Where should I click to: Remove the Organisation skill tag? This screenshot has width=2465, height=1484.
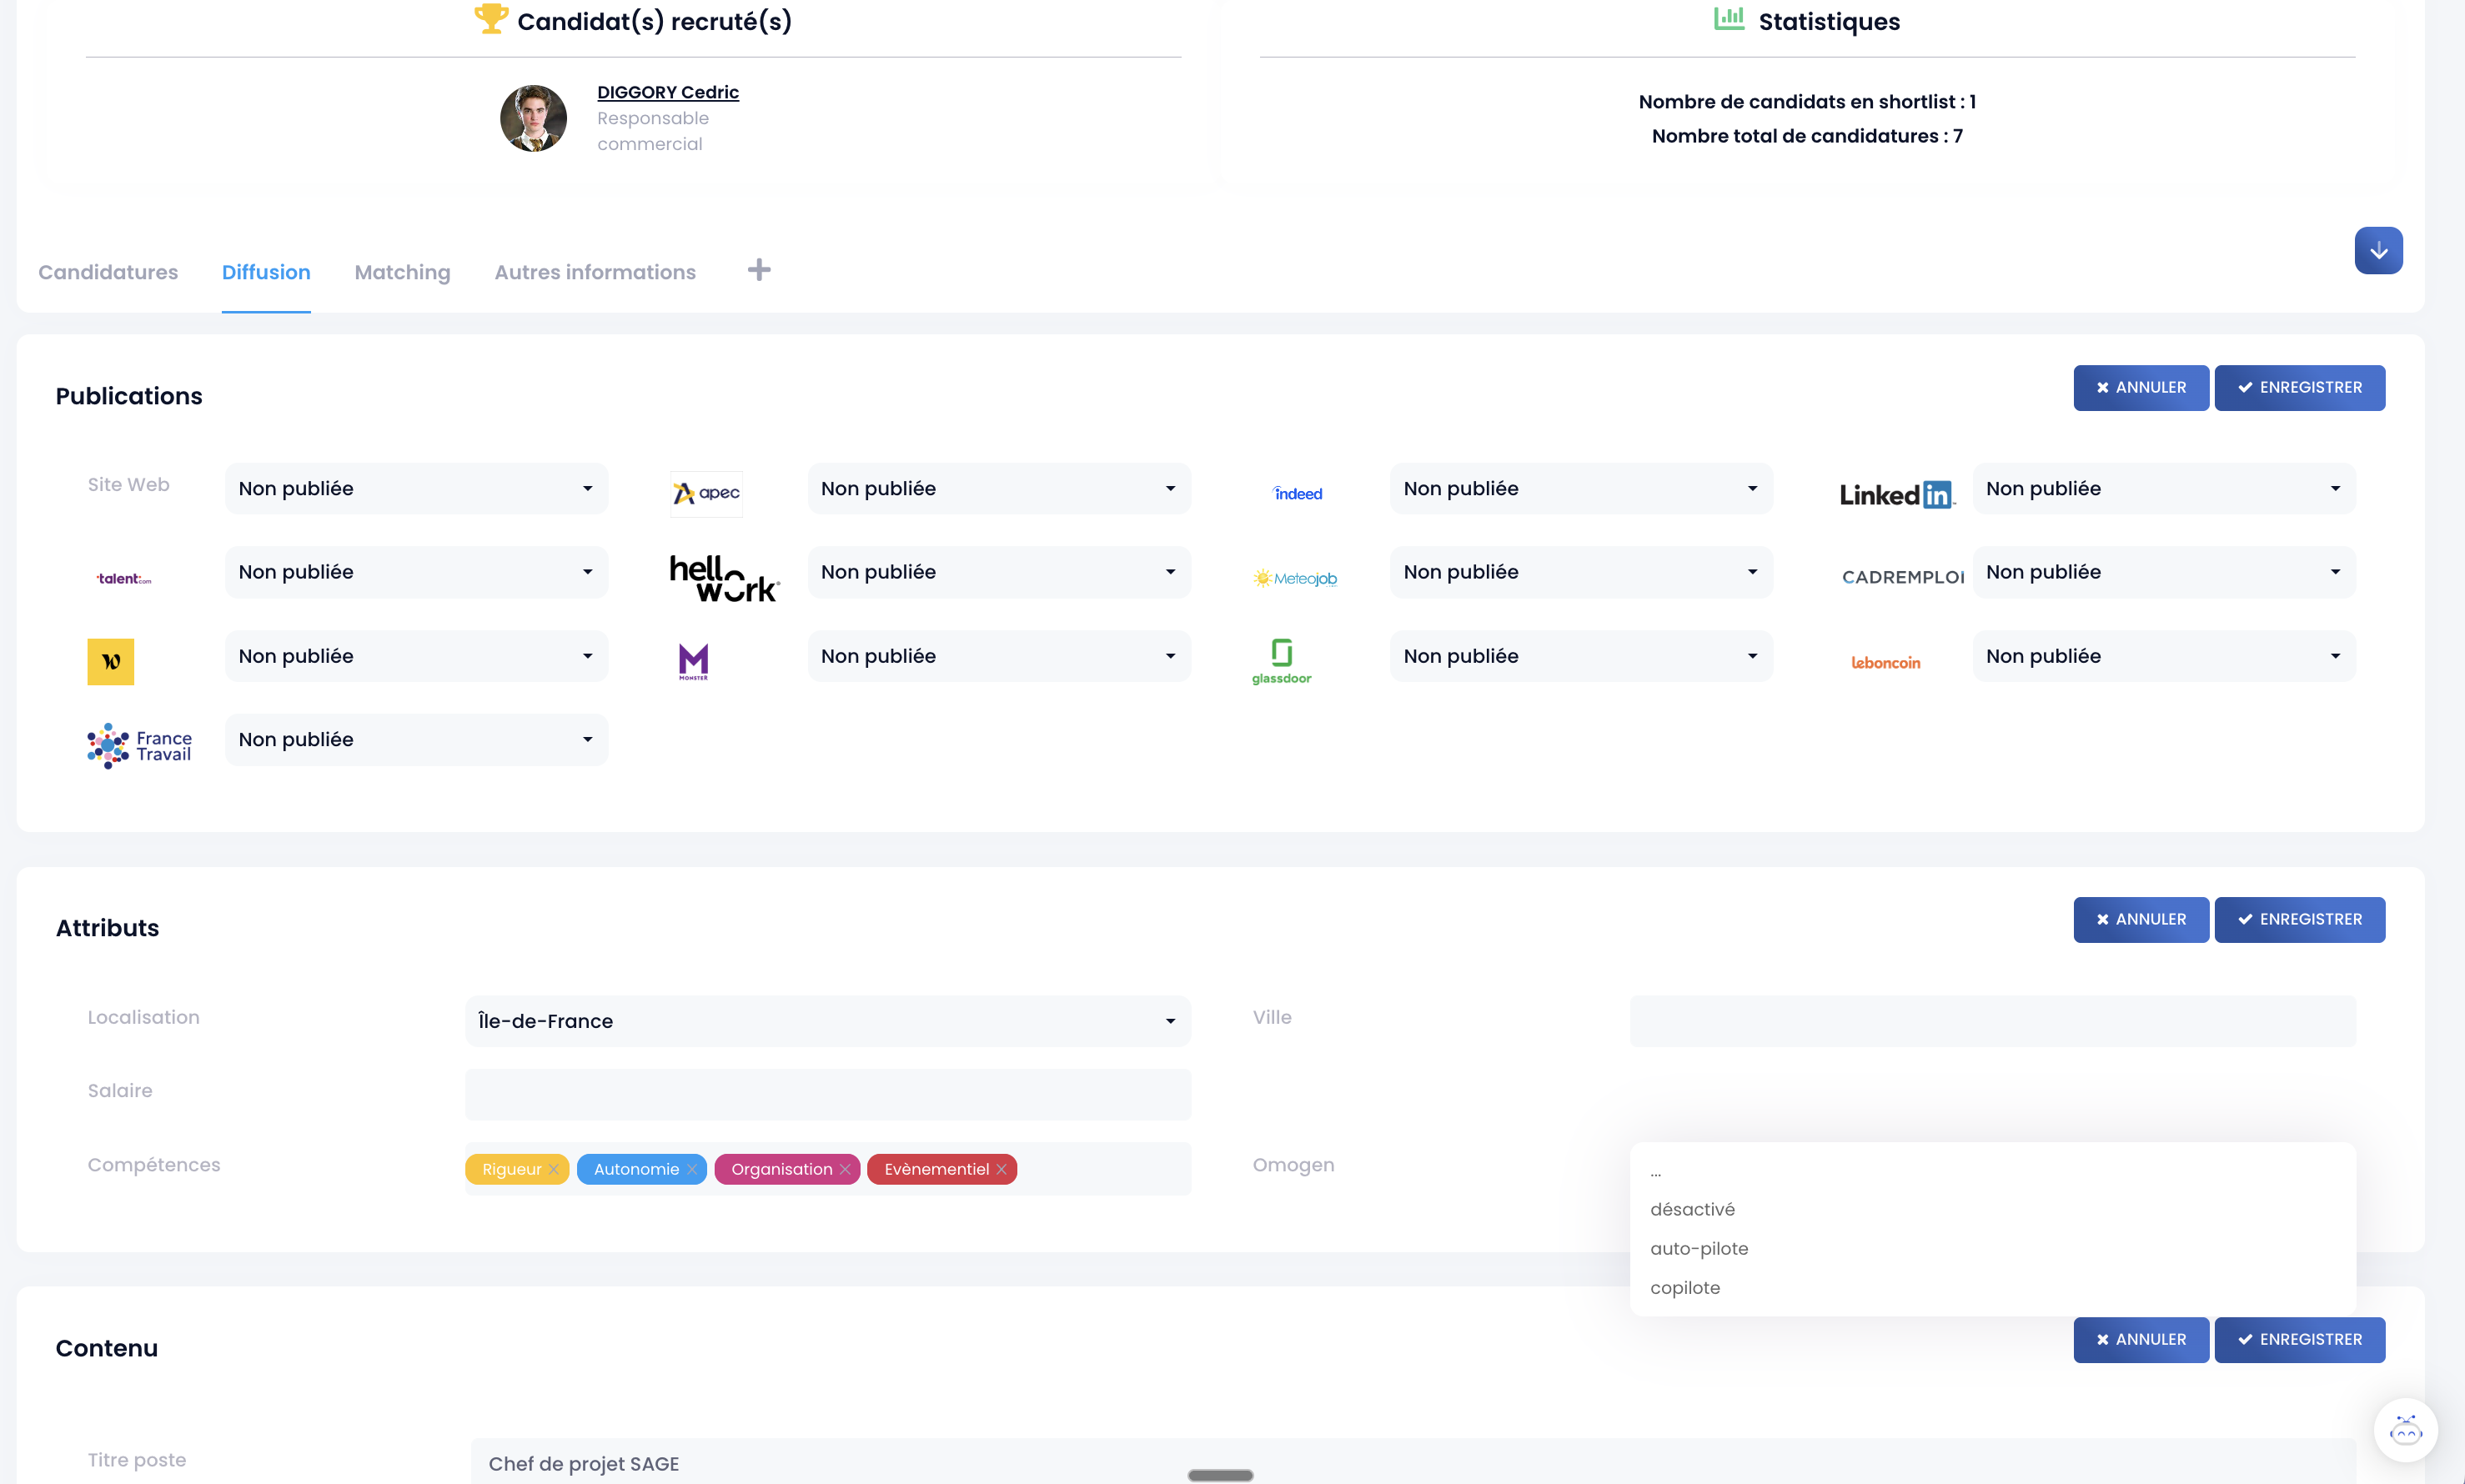click(845, 1169)
